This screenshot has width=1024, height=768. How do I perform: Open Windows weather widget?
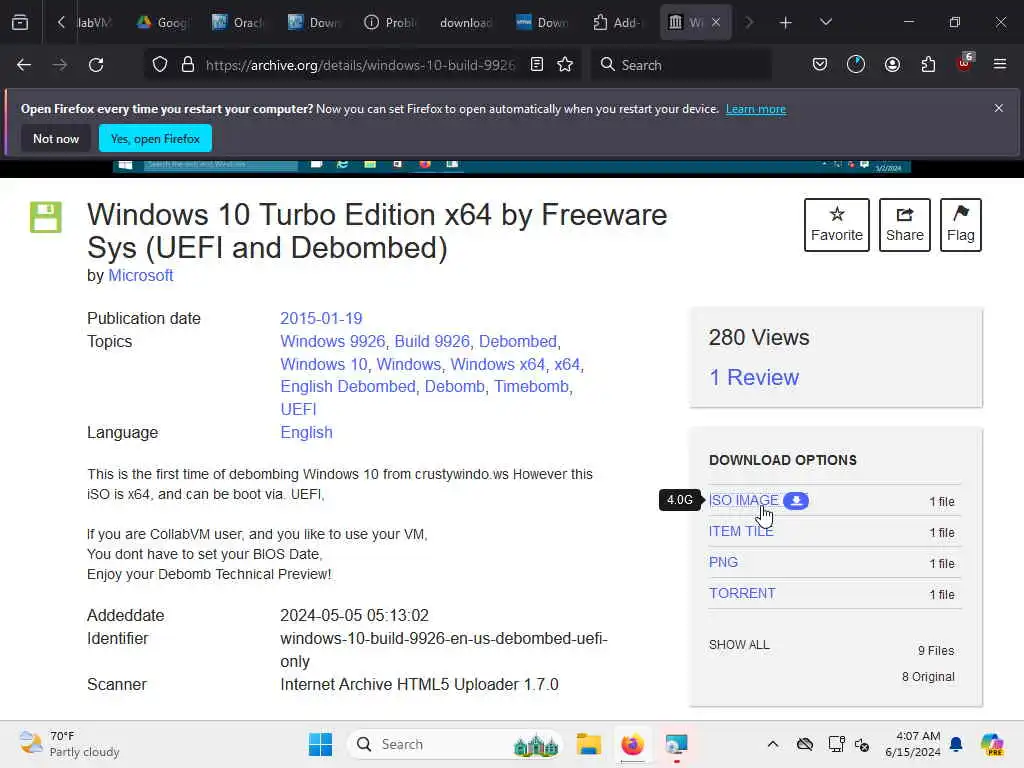(69, 744)
